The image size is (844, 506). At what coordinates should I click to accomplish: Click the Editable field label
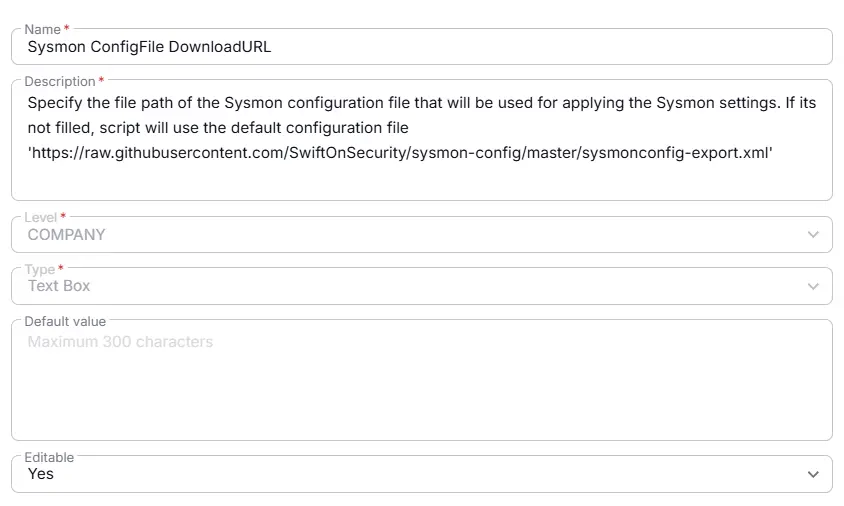pos(49,457)
